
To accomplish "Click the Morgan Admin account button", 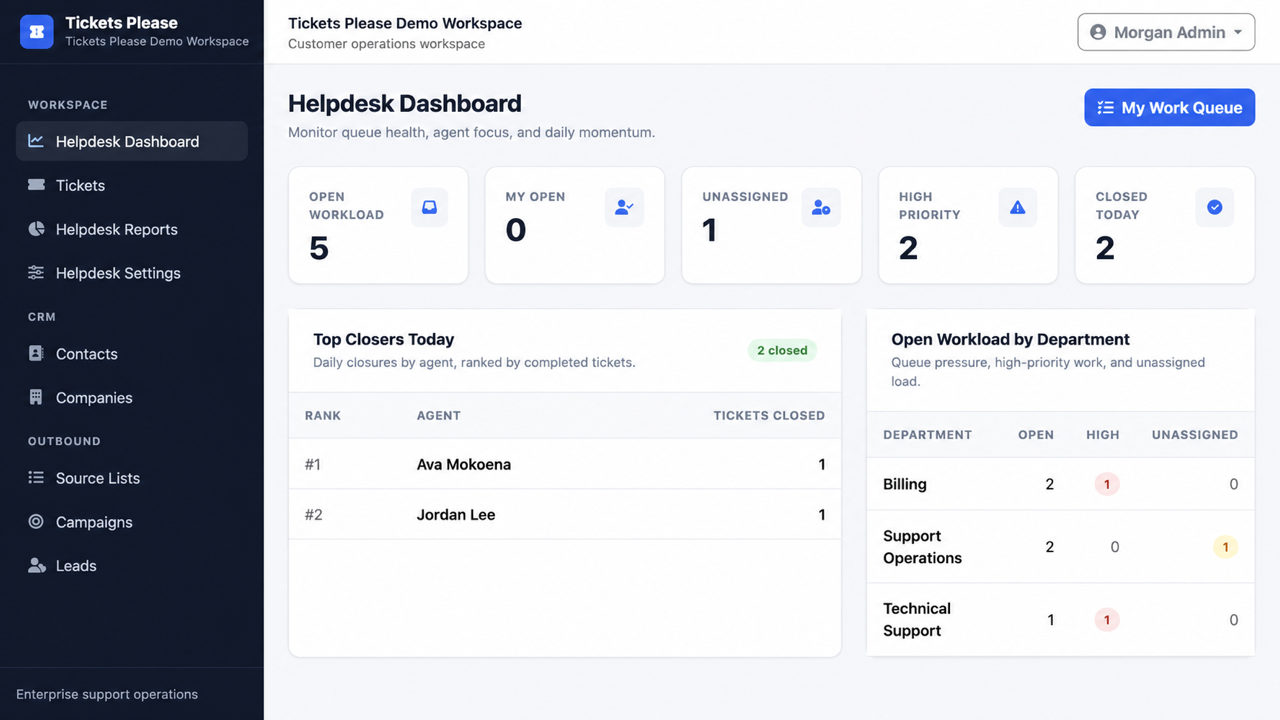I will [x=1166, y=32].
